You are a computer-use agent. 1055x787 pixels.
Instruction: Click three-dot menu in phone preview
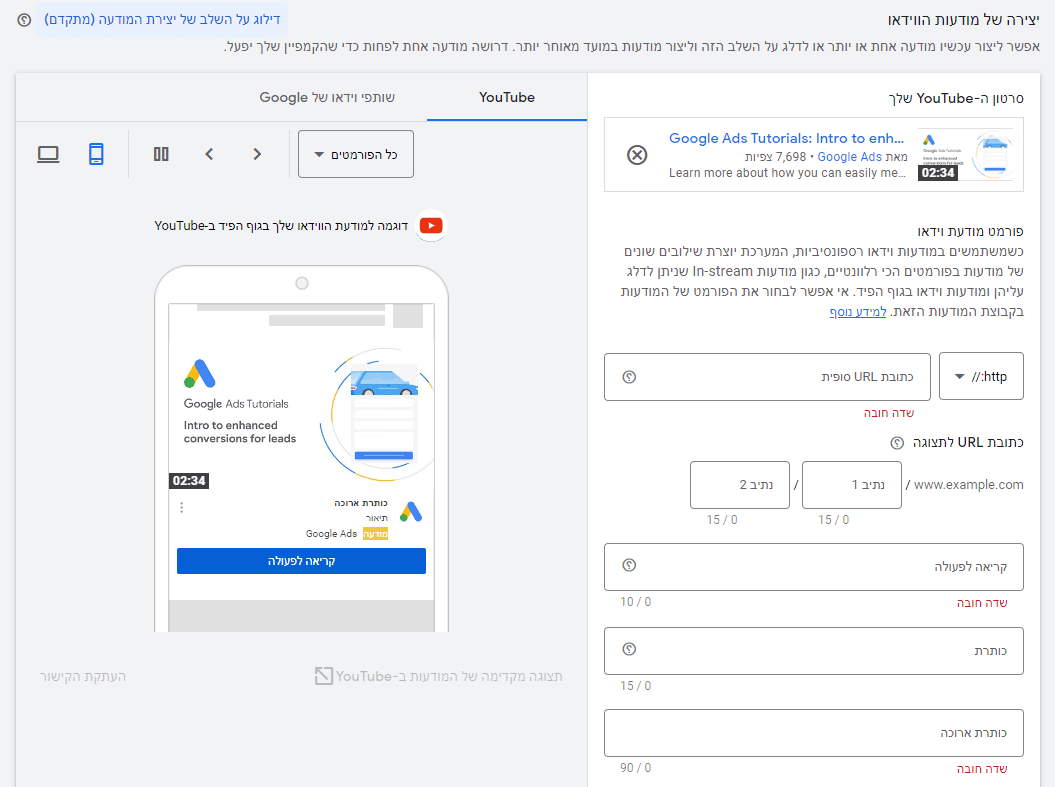[x=182, y=507]
